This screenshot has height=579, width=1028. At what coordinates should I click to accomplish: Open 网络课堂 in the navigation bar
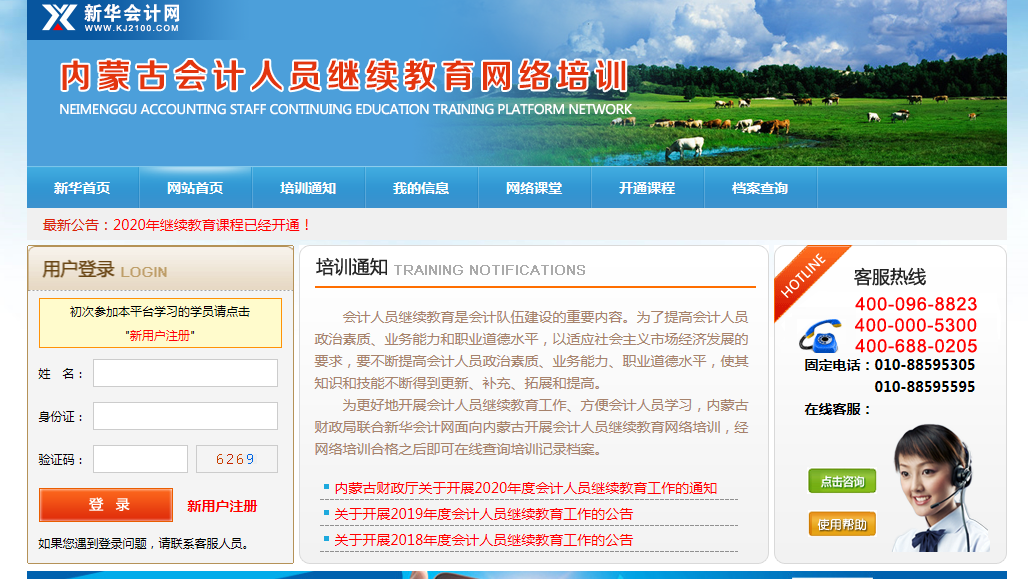tap(534, 188)
